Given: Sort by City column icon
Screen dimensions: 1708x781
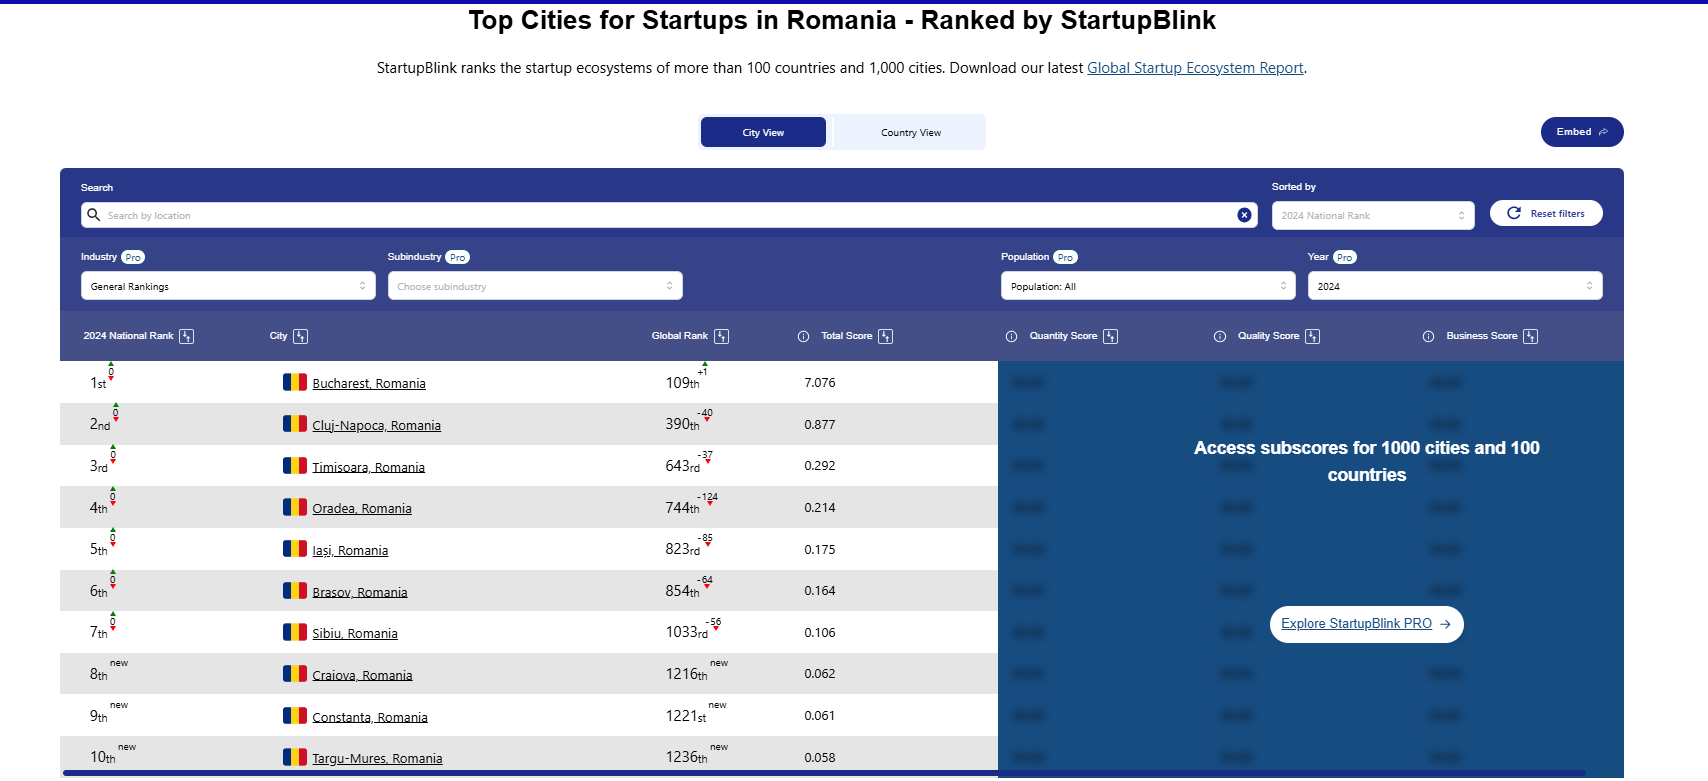Looking at the screenshot, I should 301,337.
